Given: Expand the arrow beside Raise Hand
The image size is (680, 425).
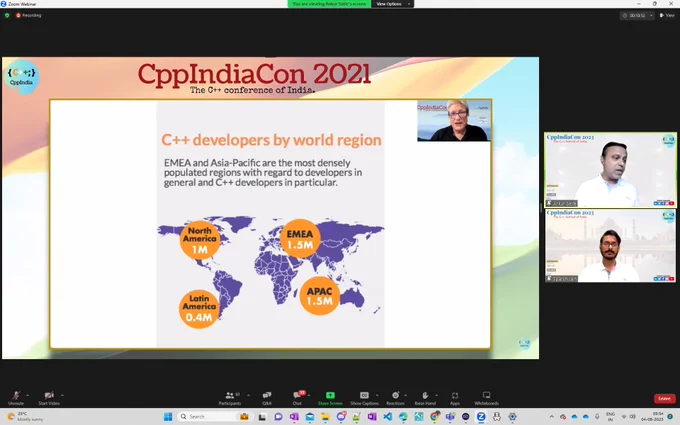Looking at the screenshot, I should [x=436, y=395].
